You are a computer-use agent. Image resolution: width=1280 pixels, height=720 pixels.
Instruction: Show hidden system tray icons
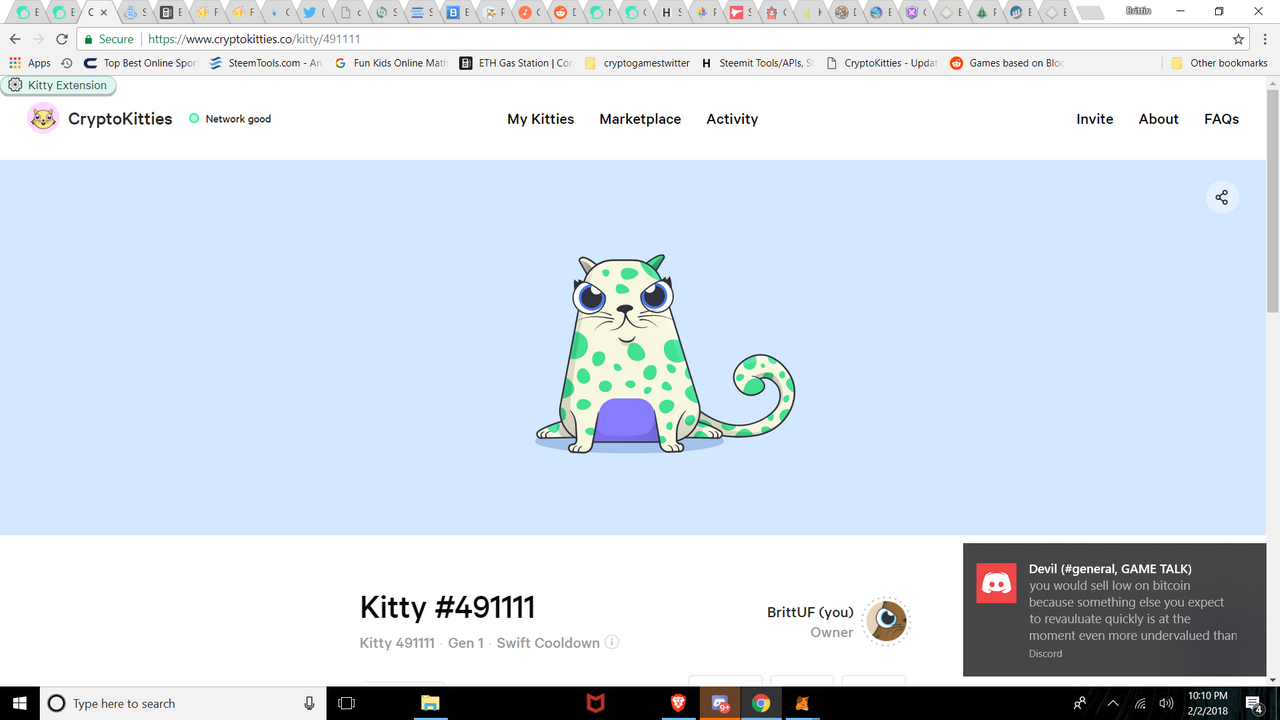tap(1112, 703)
